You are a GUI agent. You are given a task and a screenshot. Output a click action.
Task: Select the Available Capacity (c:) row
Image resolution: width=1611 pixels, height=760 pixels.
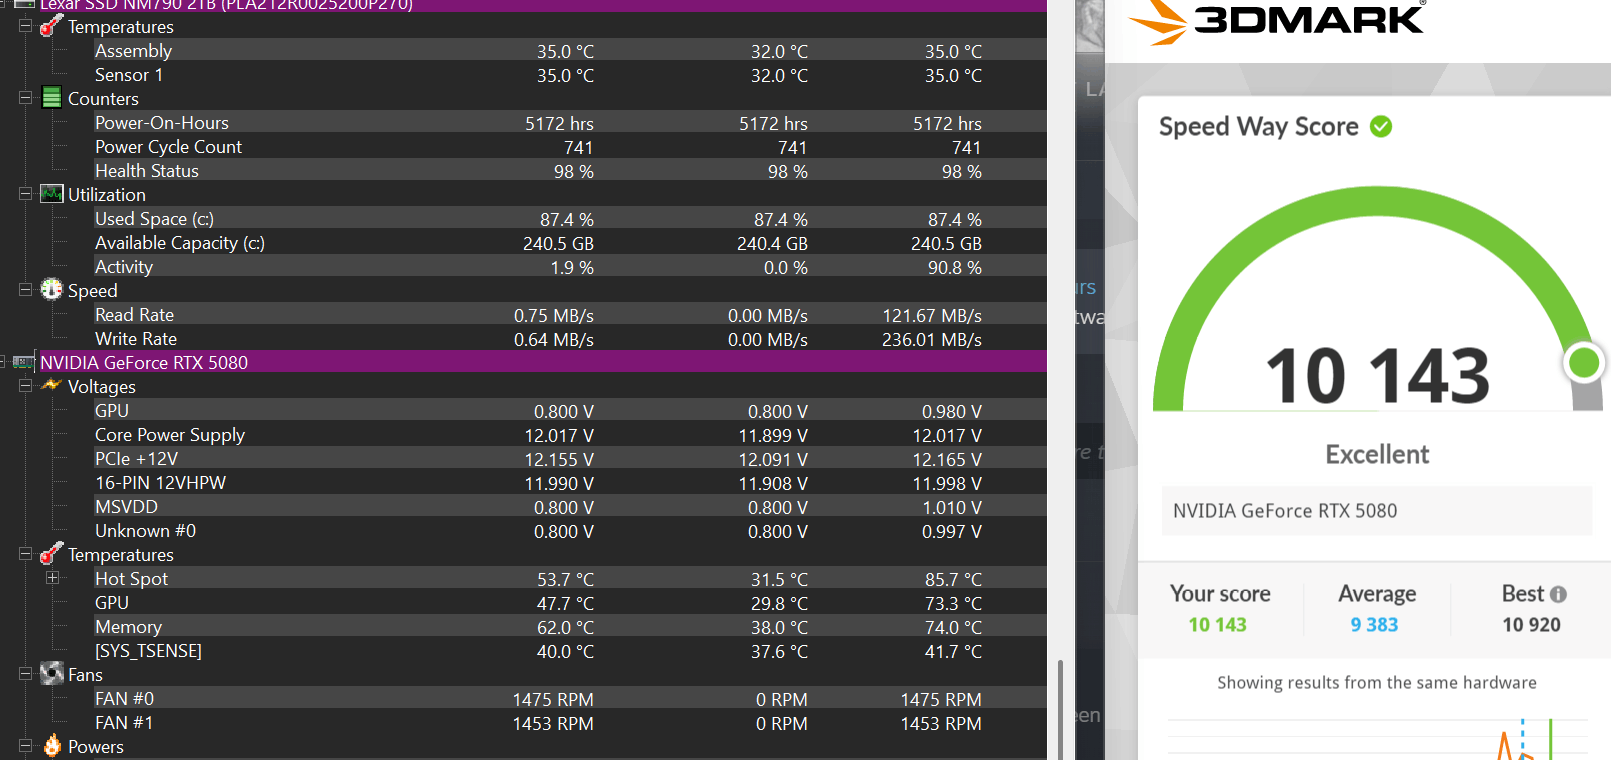tap(570, 242)
